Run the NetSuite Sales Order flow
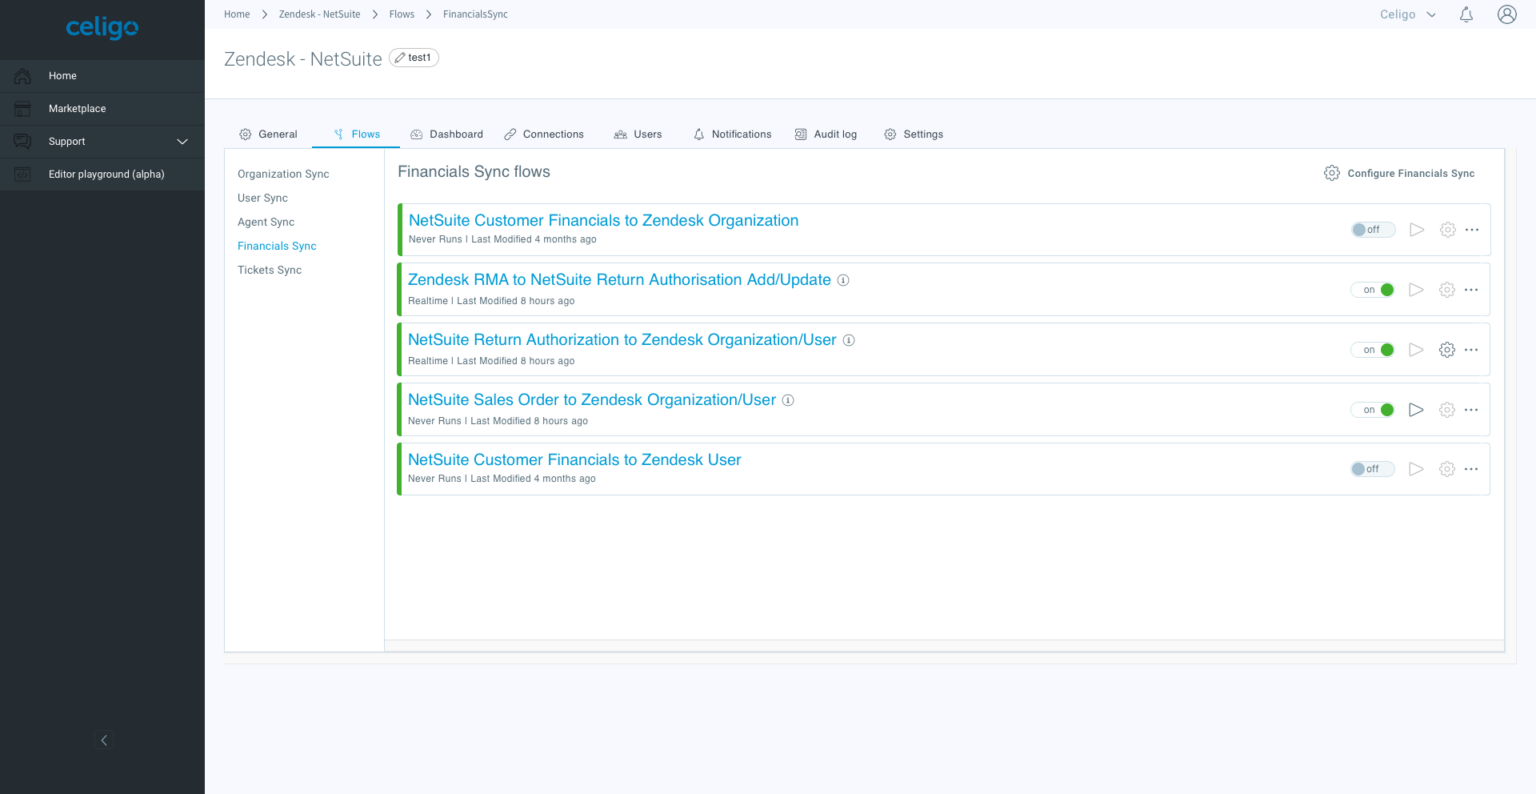This screenshot has height=794, width=1536. pyautogui.click(x=1416, y=409)
